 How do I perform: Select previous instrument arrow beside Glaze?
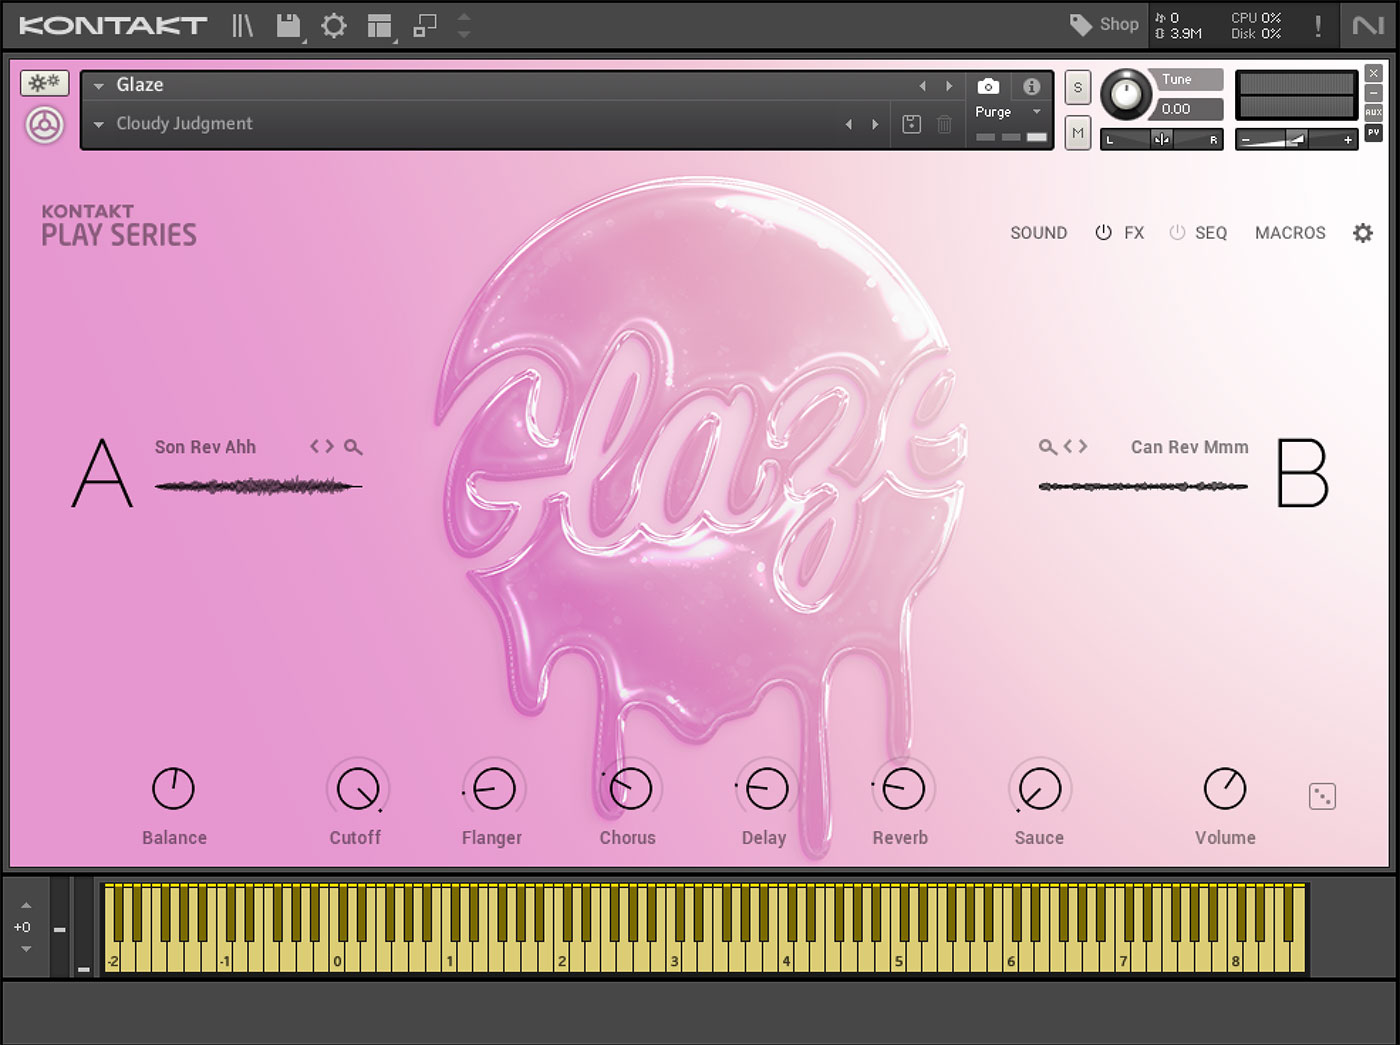(923, 86)
